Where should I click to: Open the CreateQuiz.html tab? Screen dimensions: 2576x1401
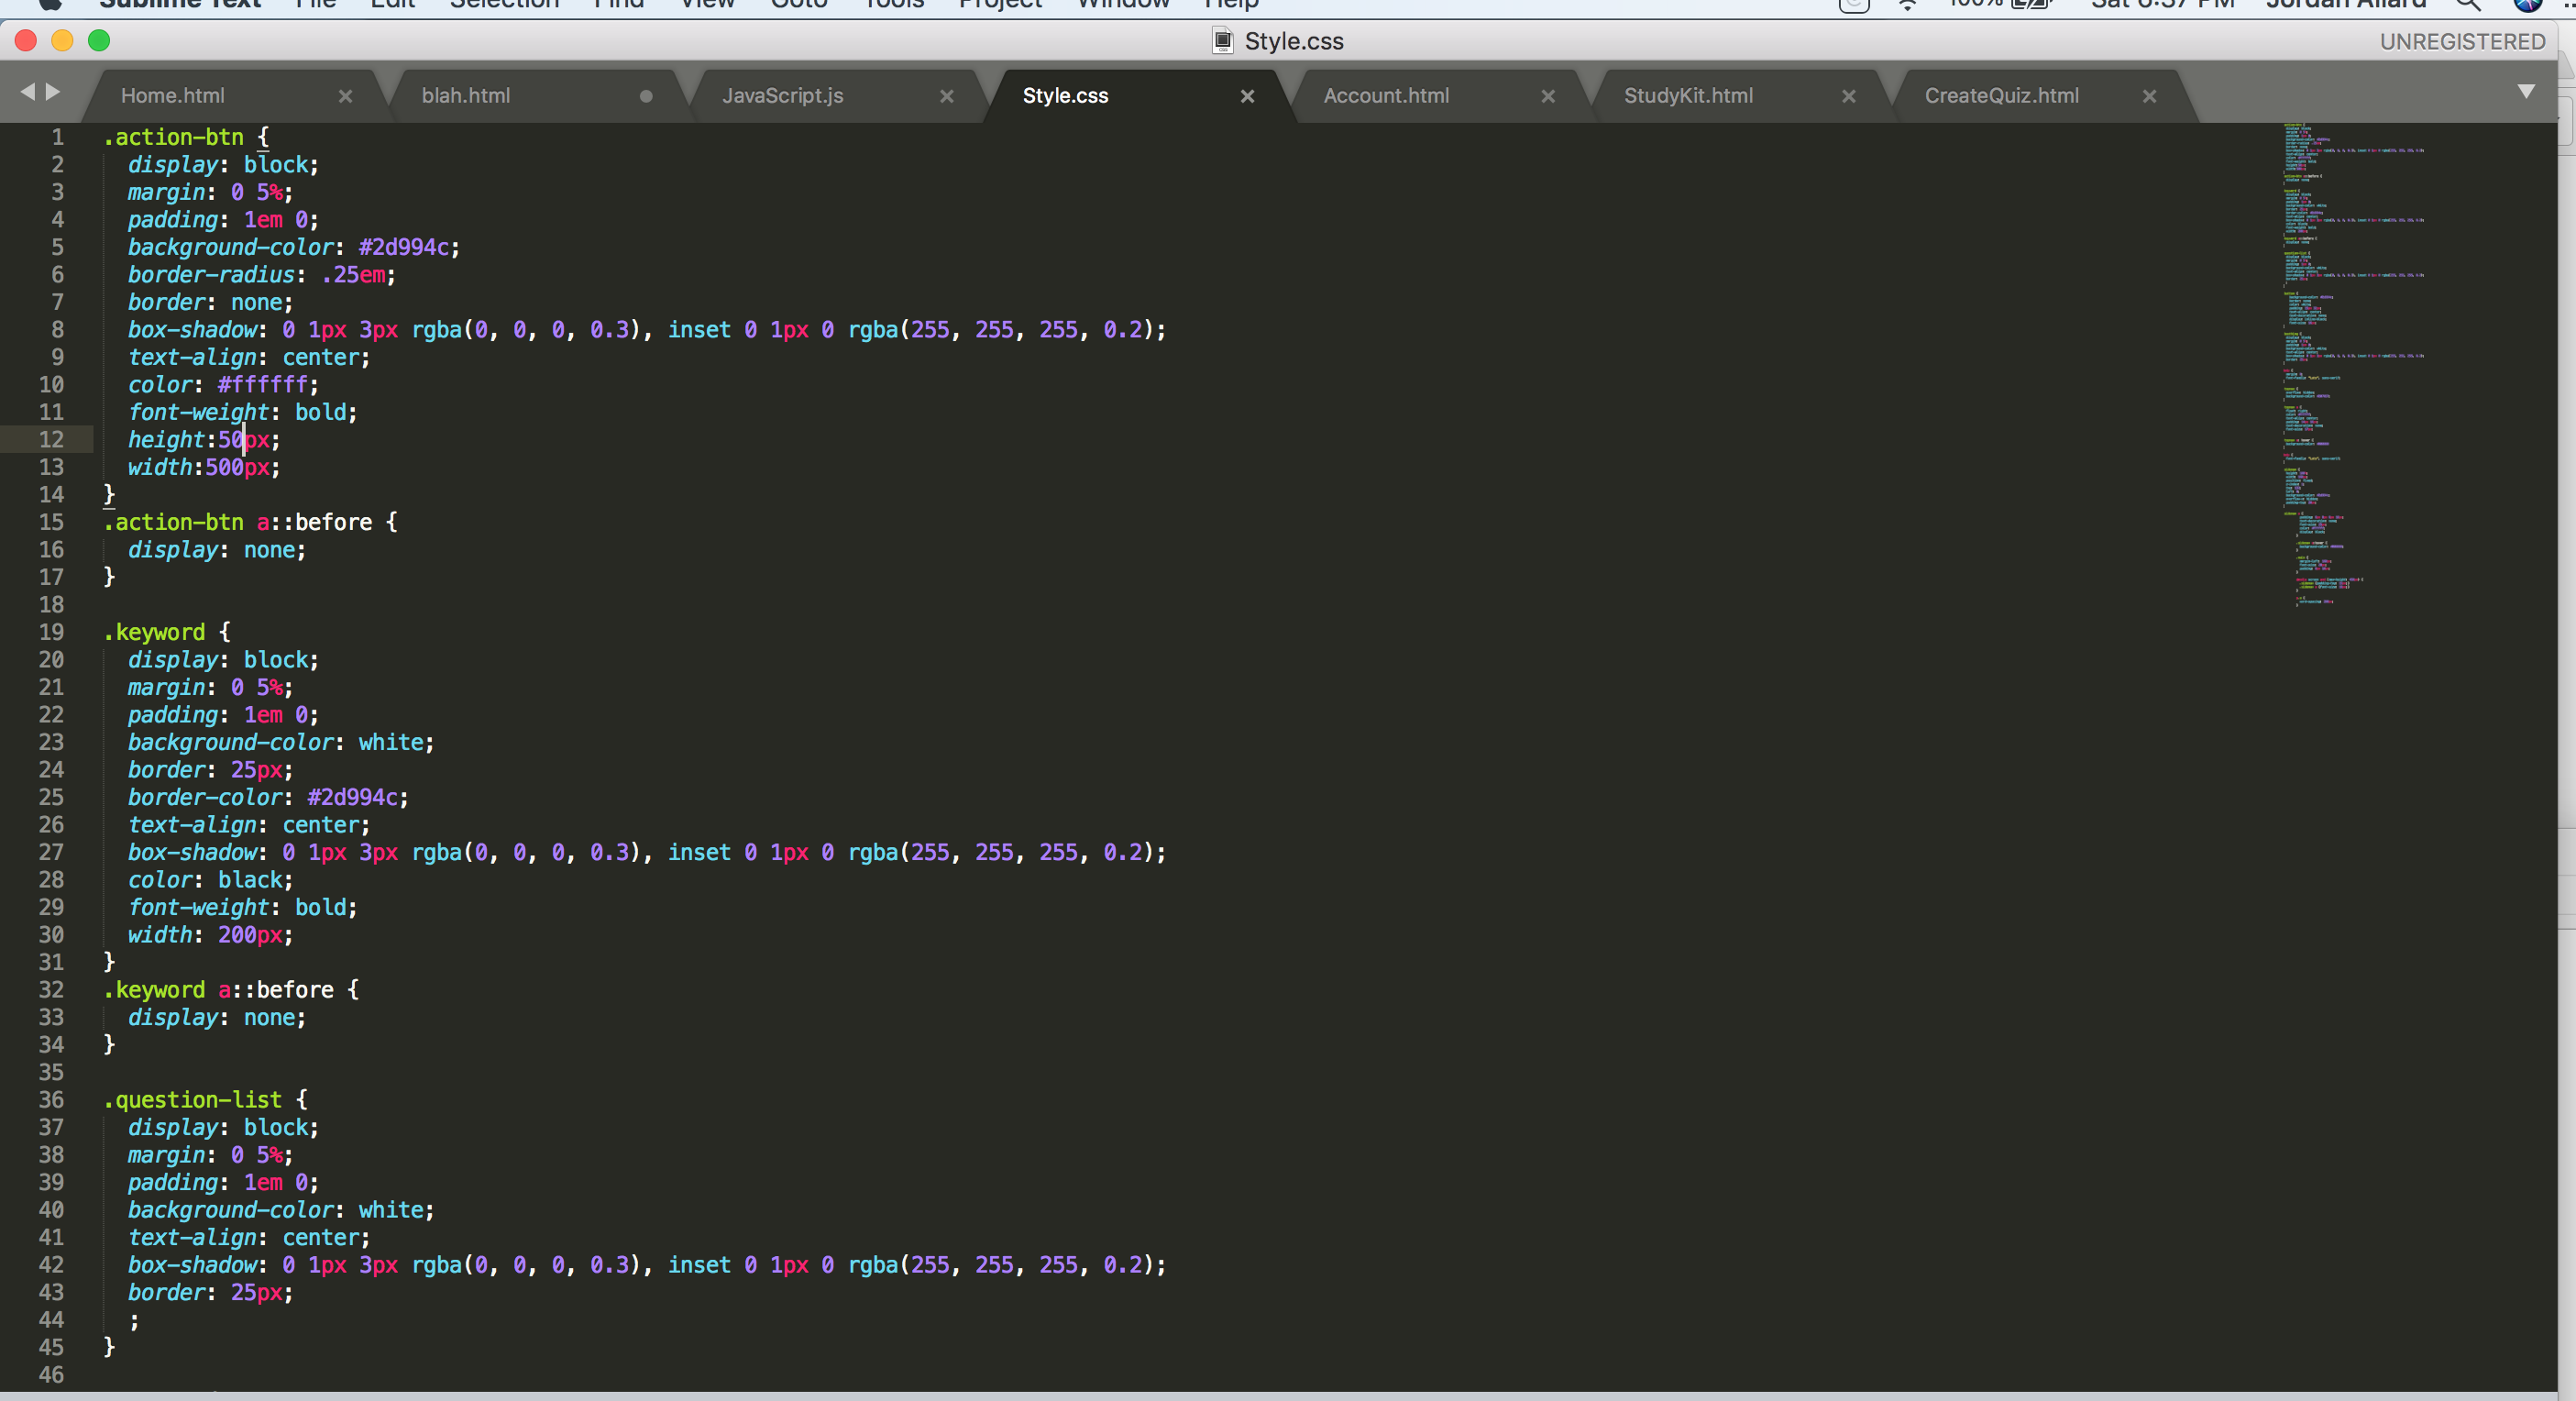click(x=2001, y=96)
